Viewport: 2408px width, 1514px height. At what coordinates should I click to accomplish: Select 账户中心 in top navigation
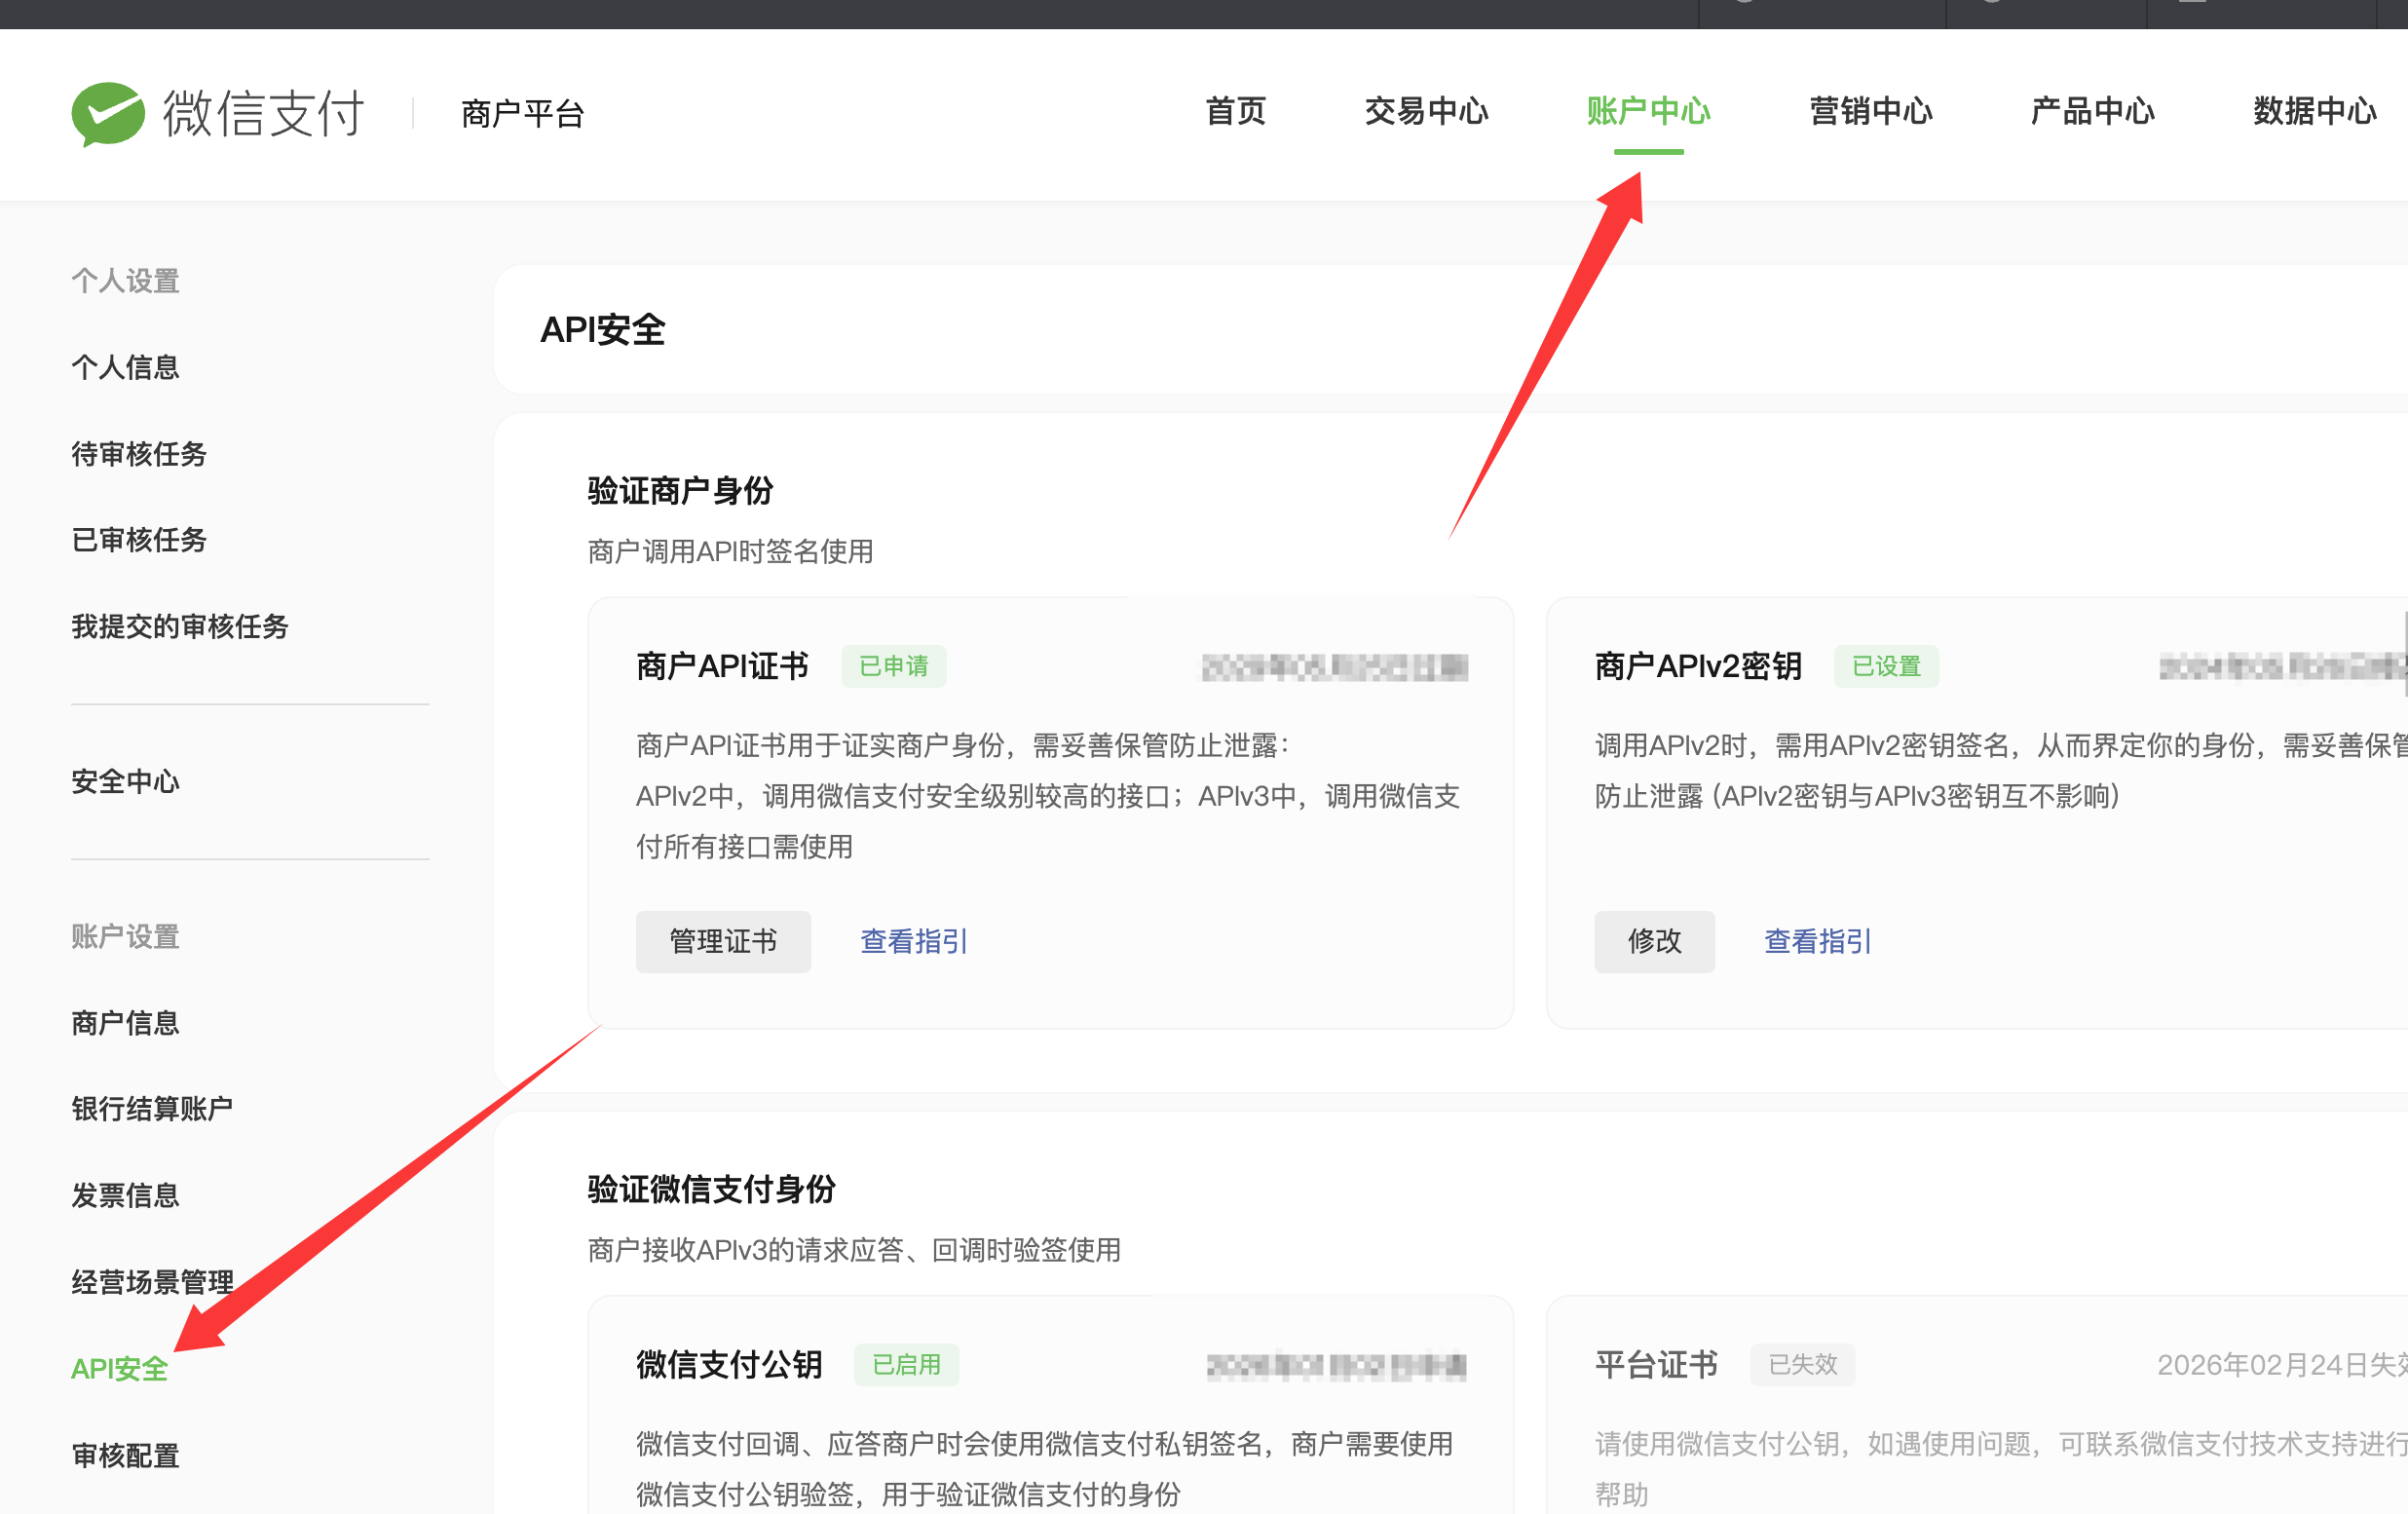click(1648, 111)
